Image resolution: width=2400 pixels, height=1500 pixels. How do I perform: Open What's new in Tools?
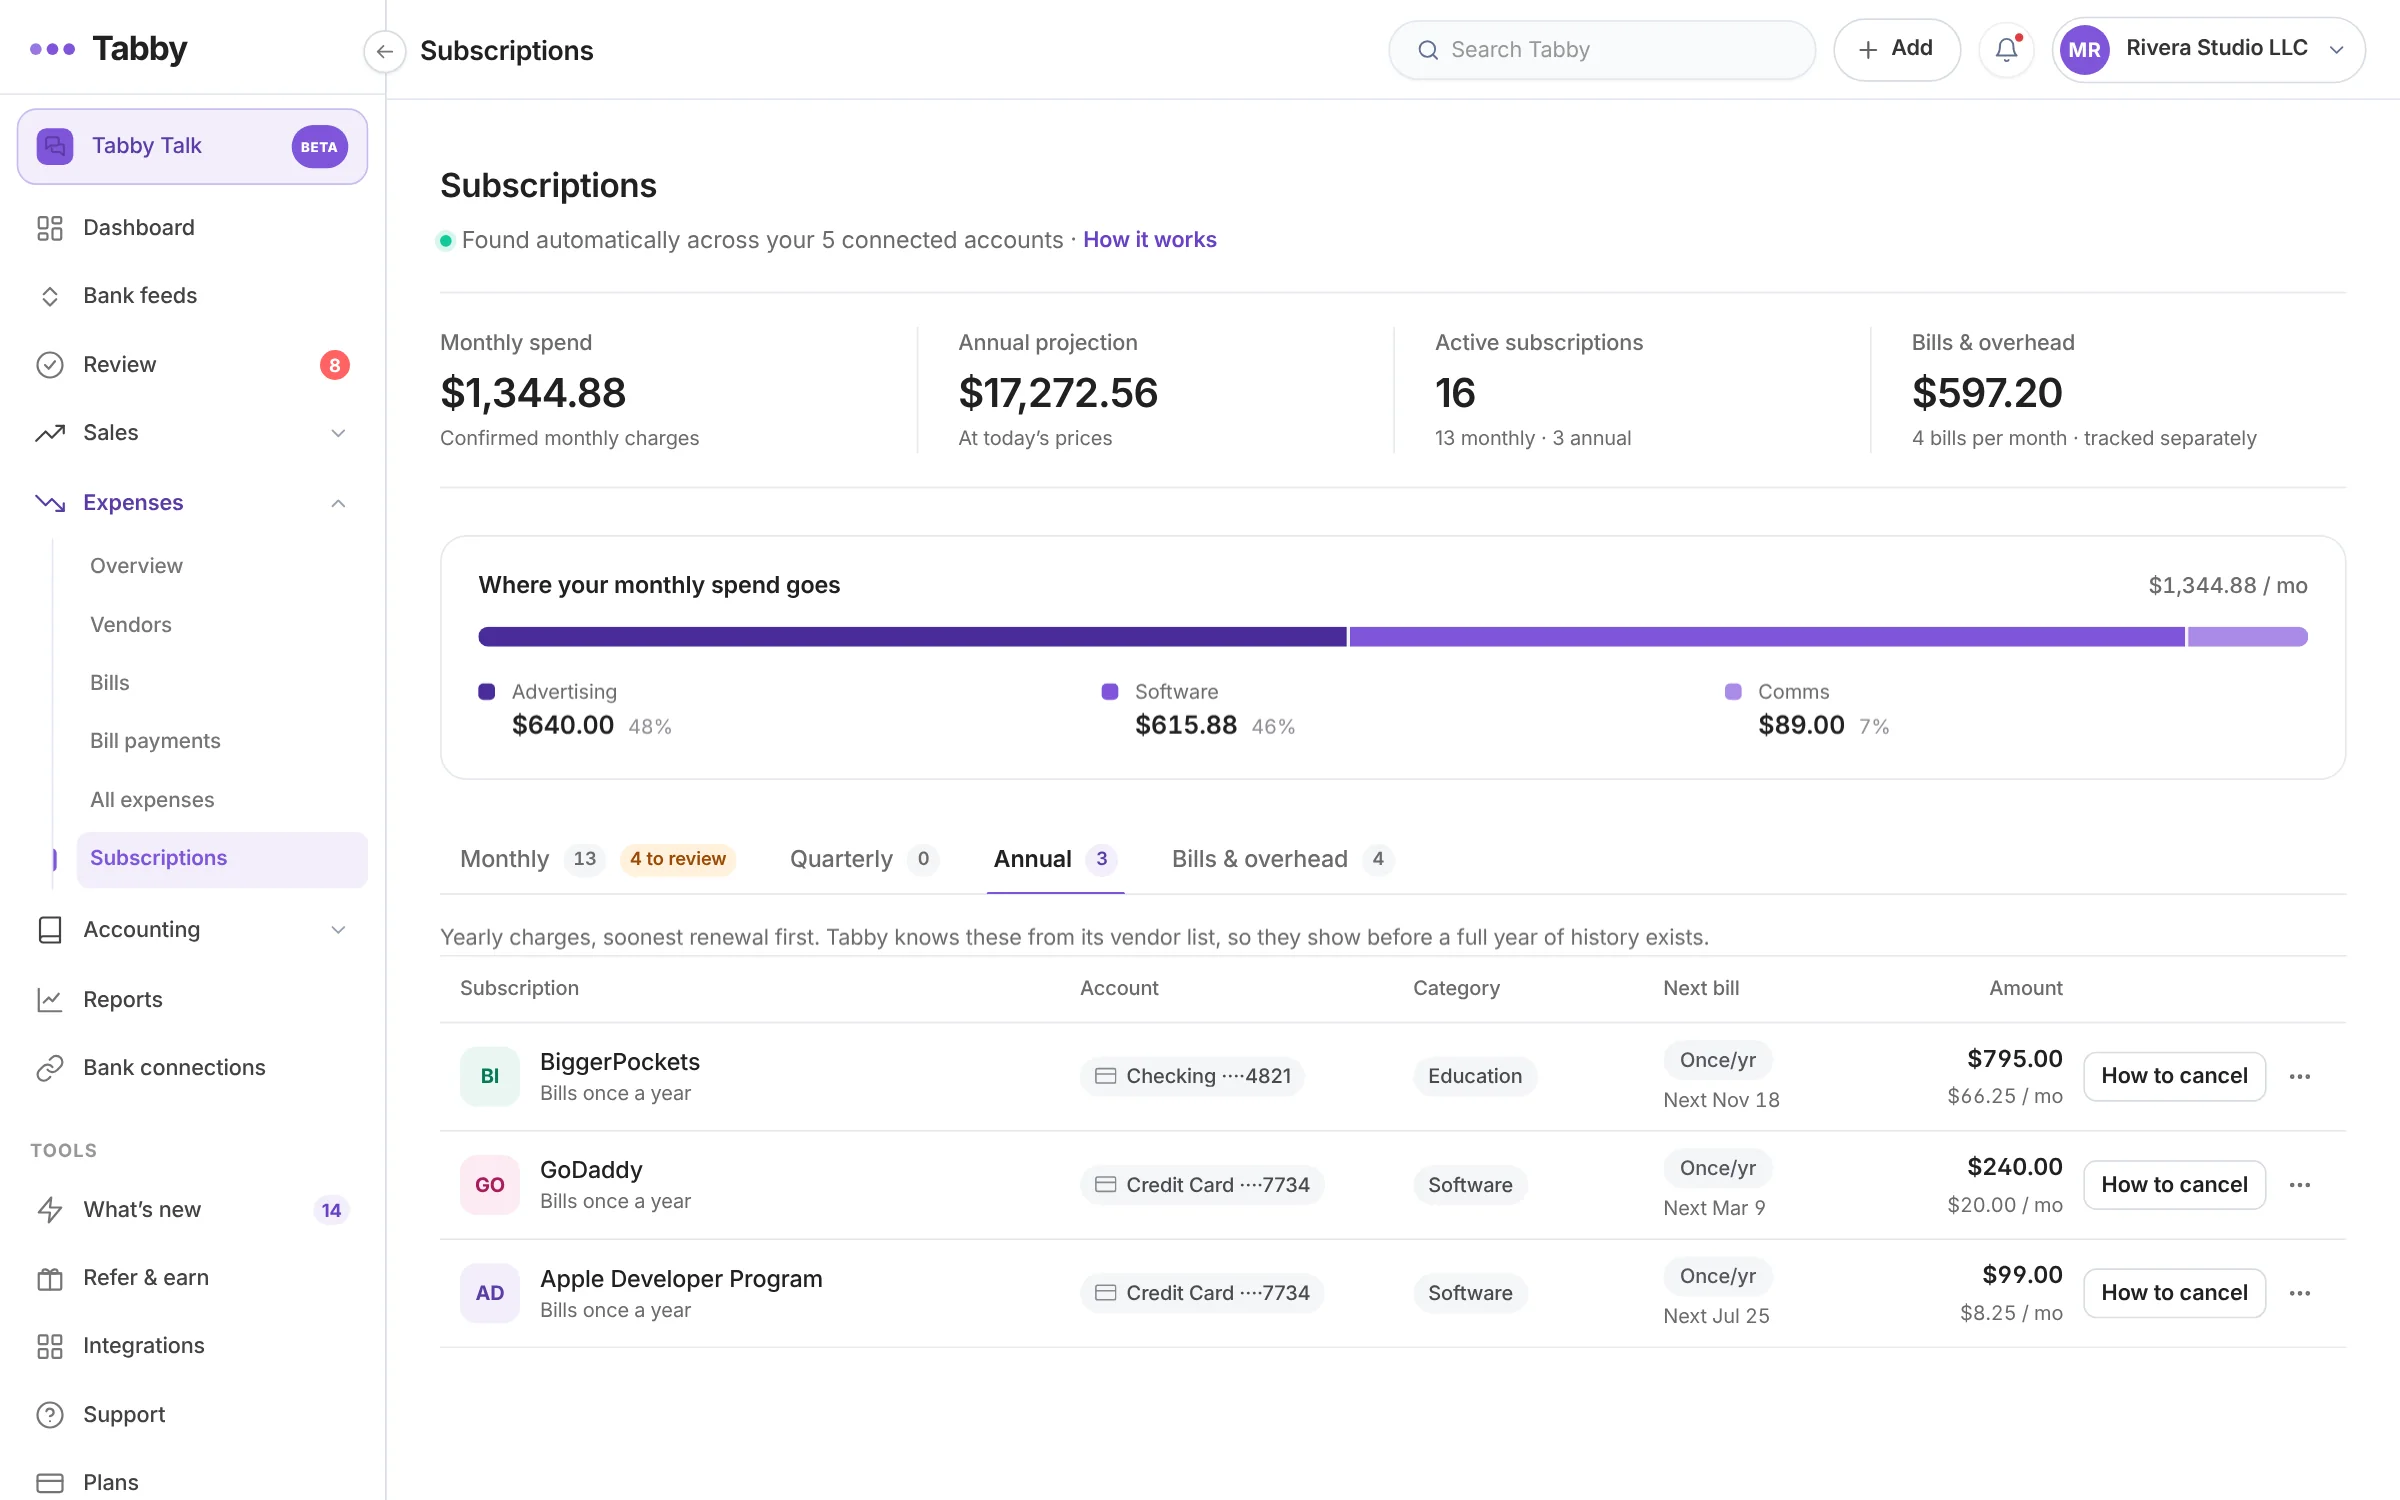point(192,1209)
